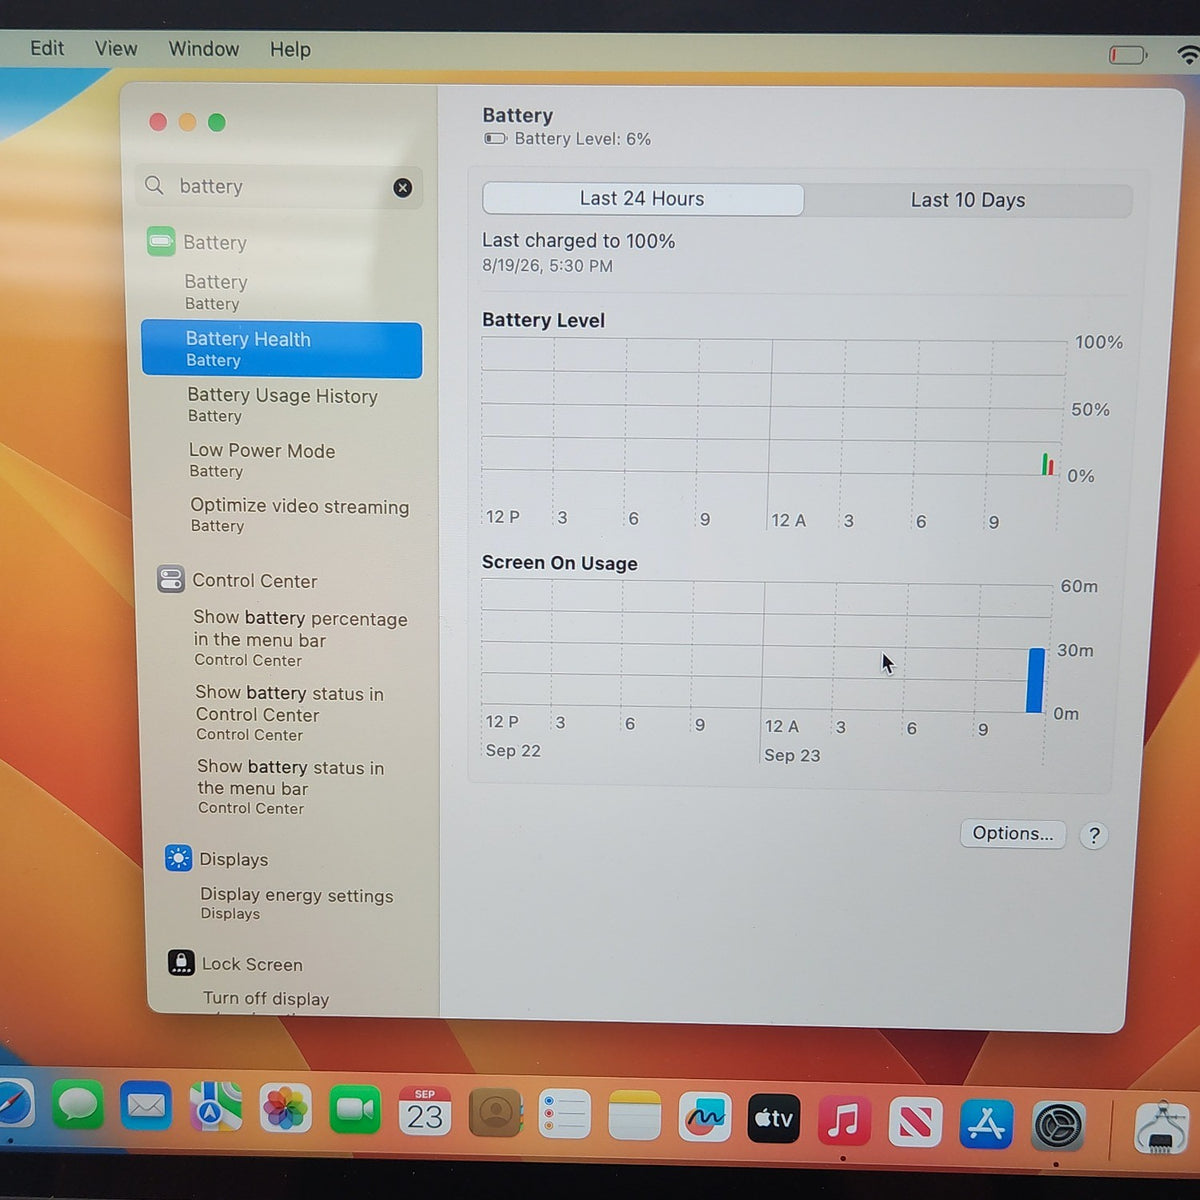The width and height of the screenshot is (1200, 1200).
Task: Click the yellow minimize window button
Action: [x=187, y=122]
